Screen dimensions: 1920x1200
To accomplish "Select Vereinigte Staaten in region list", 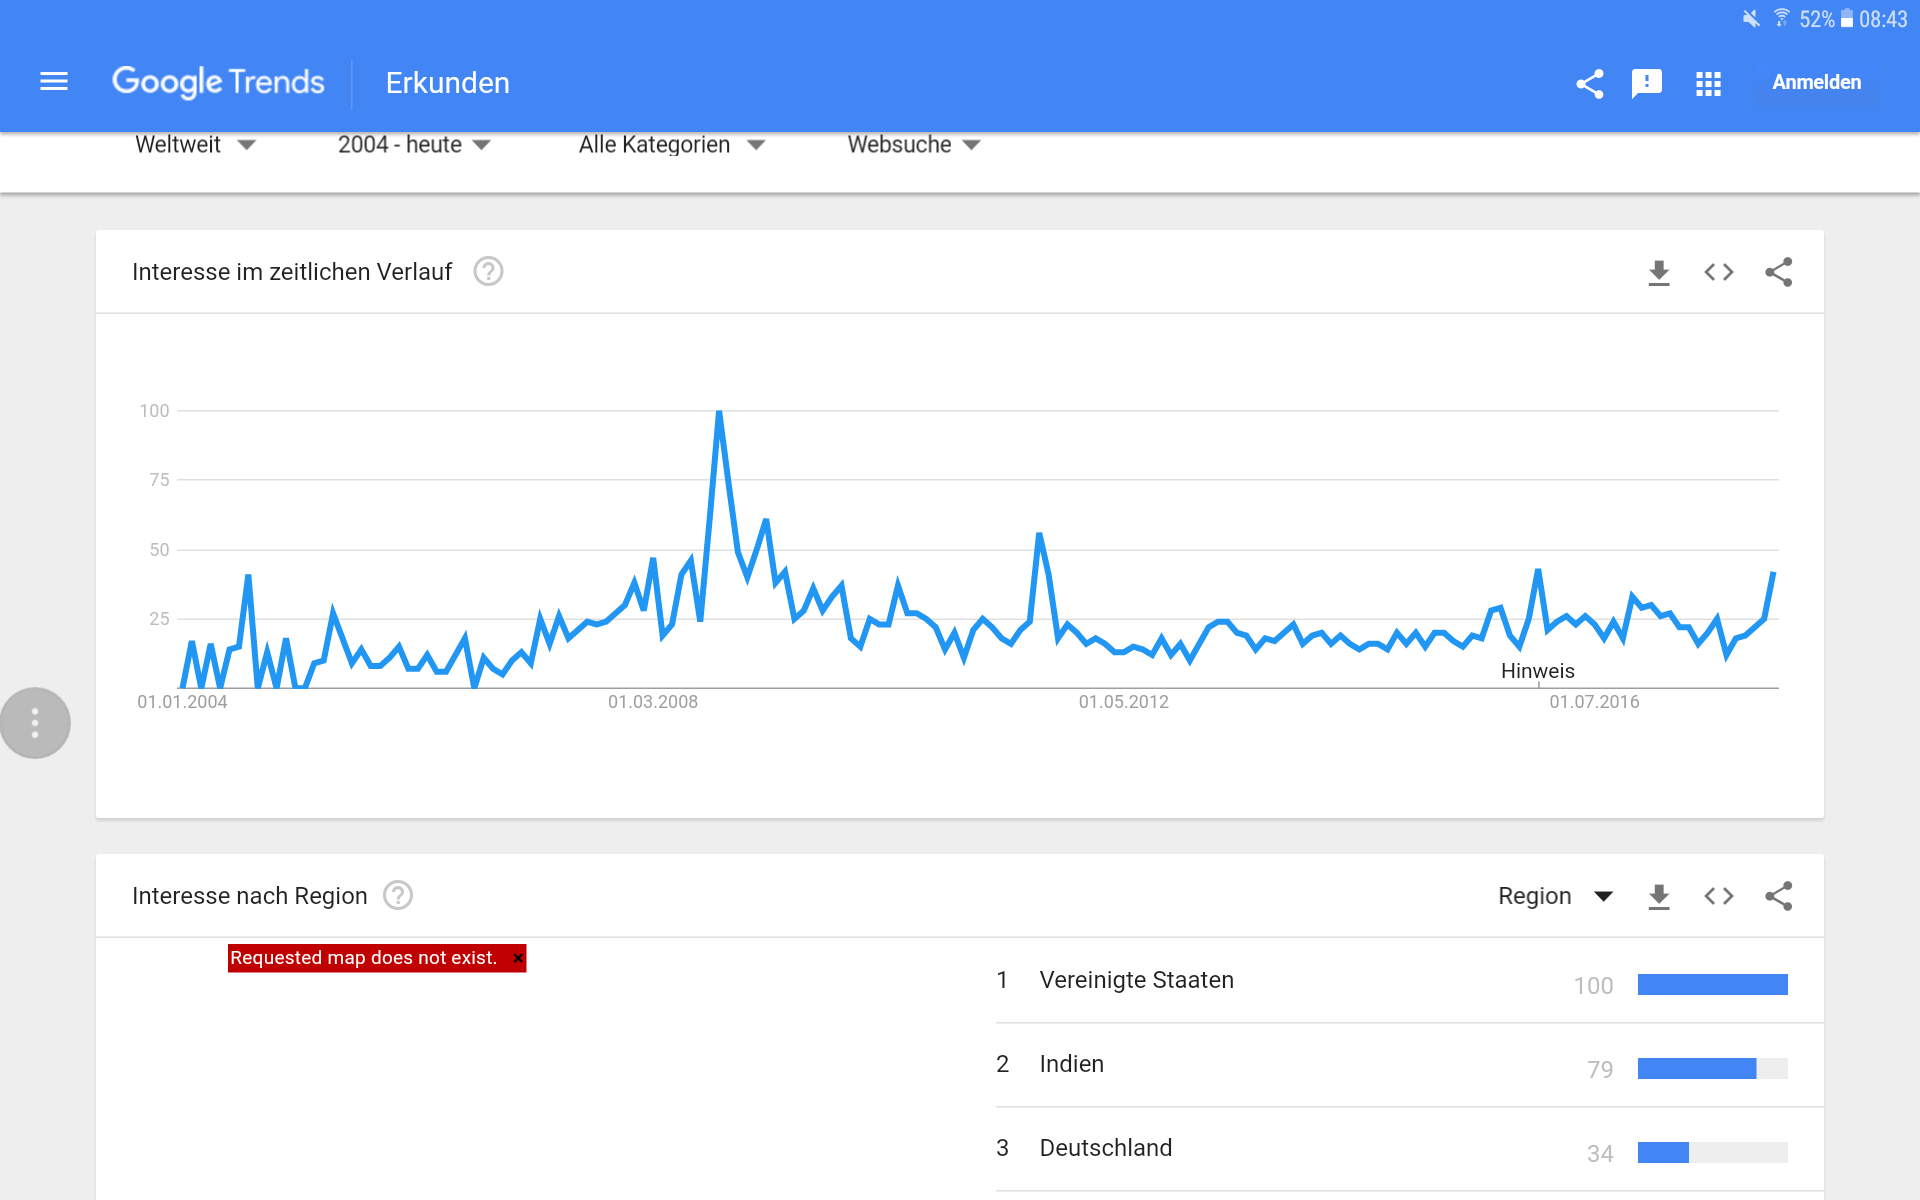I will [x=1136, y=980].
